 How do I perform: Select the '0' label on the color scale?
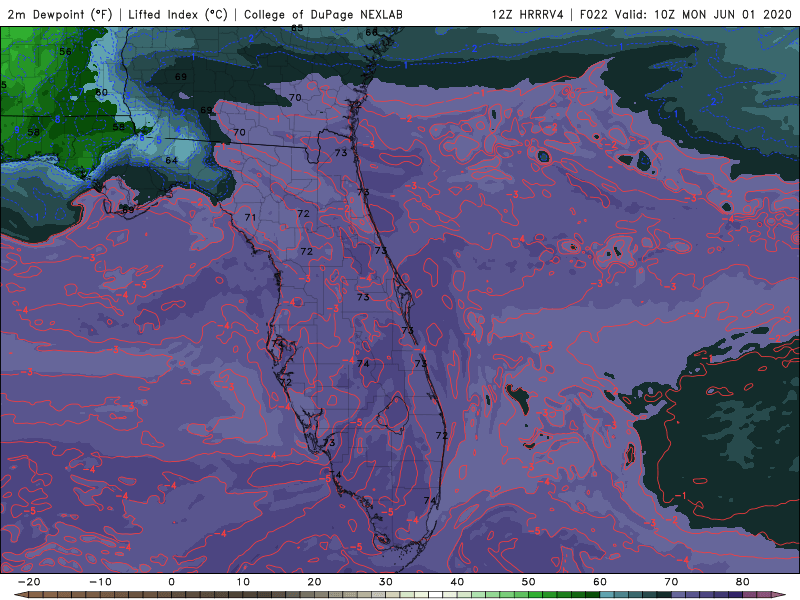pos(171,582)
